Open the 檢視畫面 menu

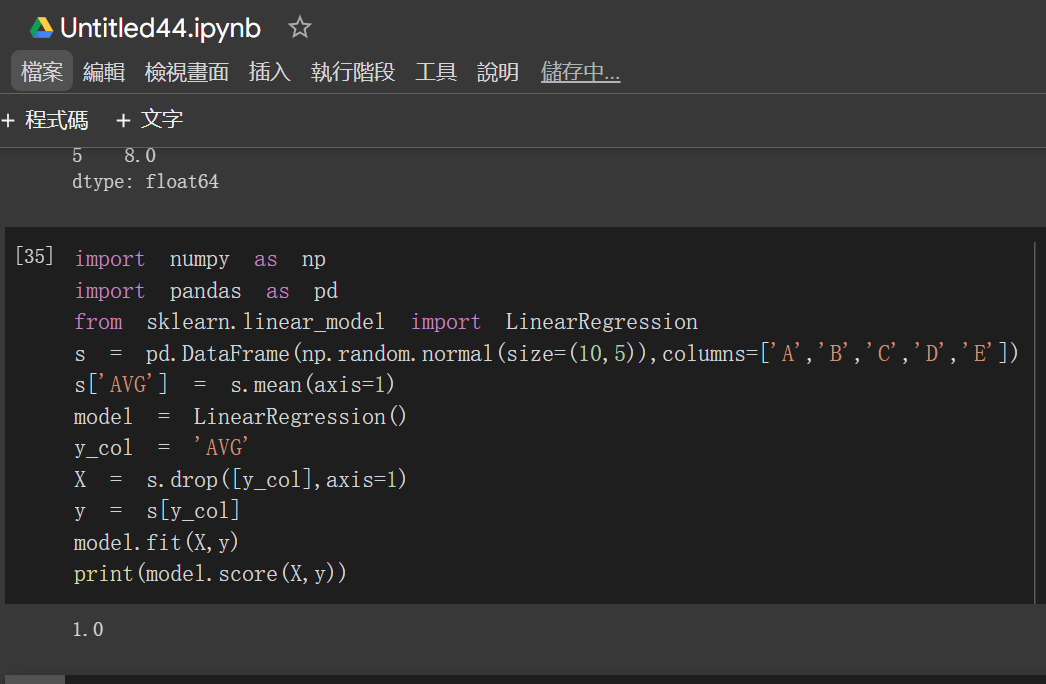[x=187, y=71]
